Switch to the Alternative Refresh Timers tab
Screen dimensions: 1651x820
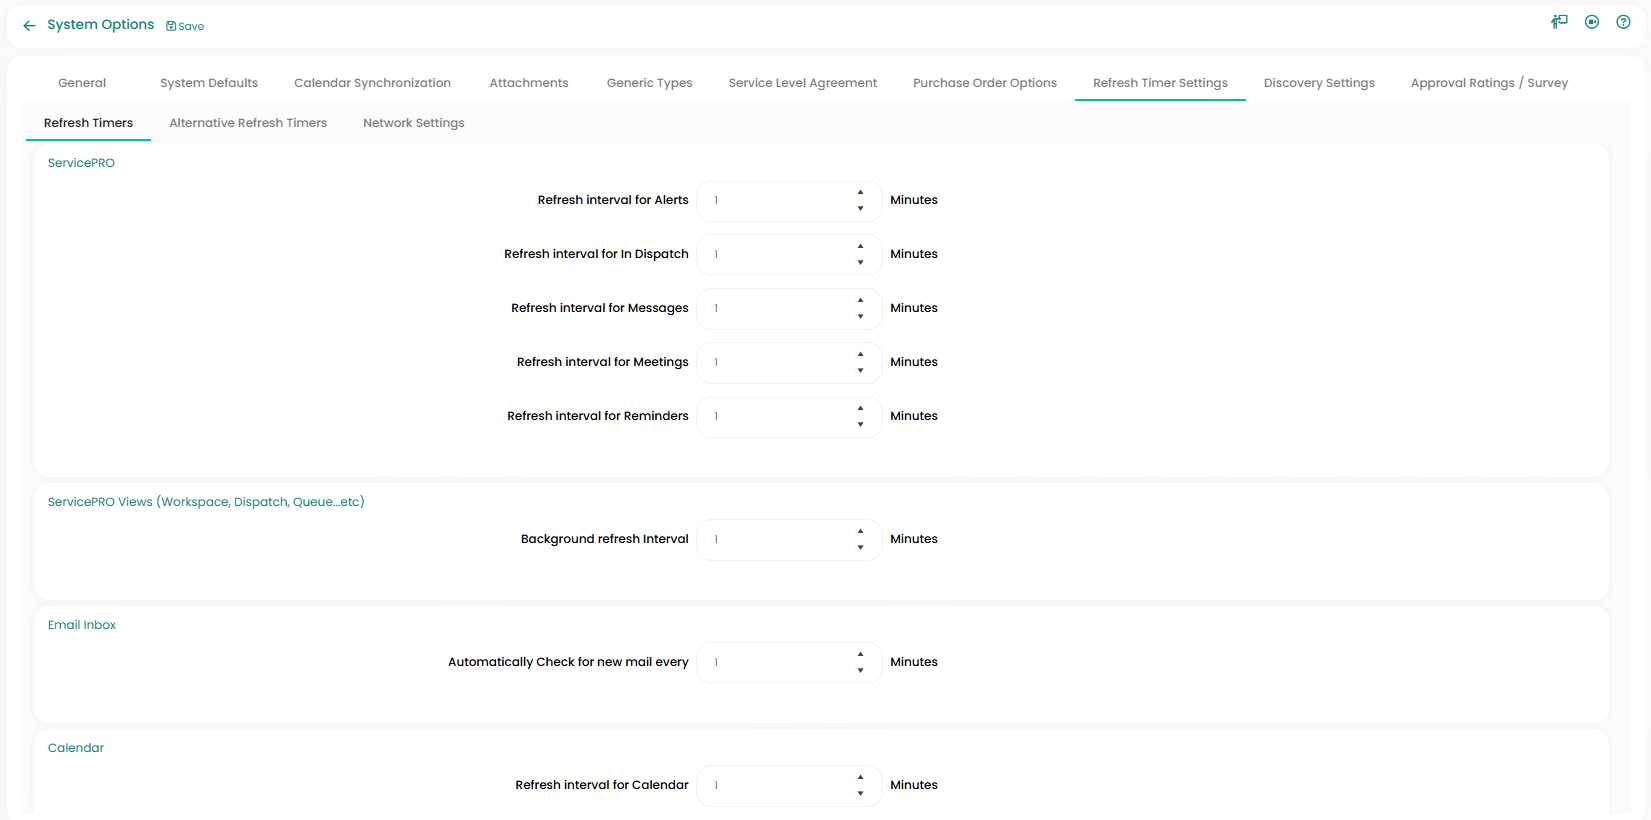[x=248, y=123]
